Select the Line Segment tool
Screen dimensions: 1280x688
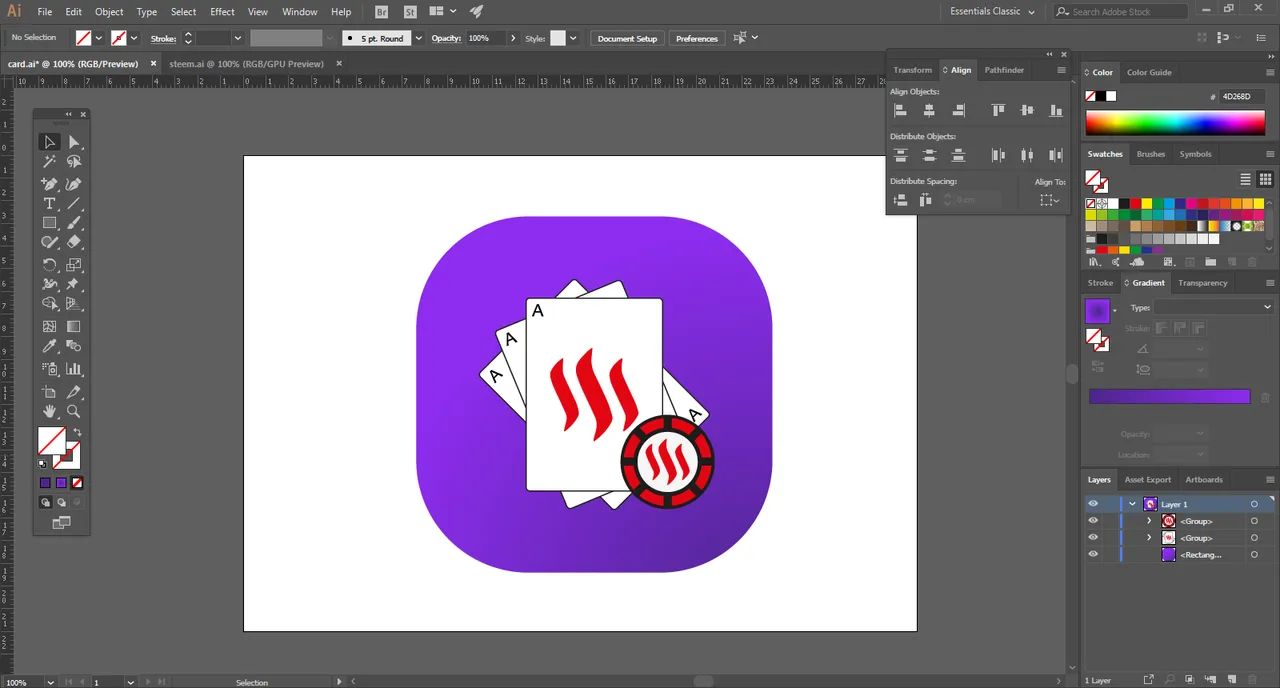(74, 203)
